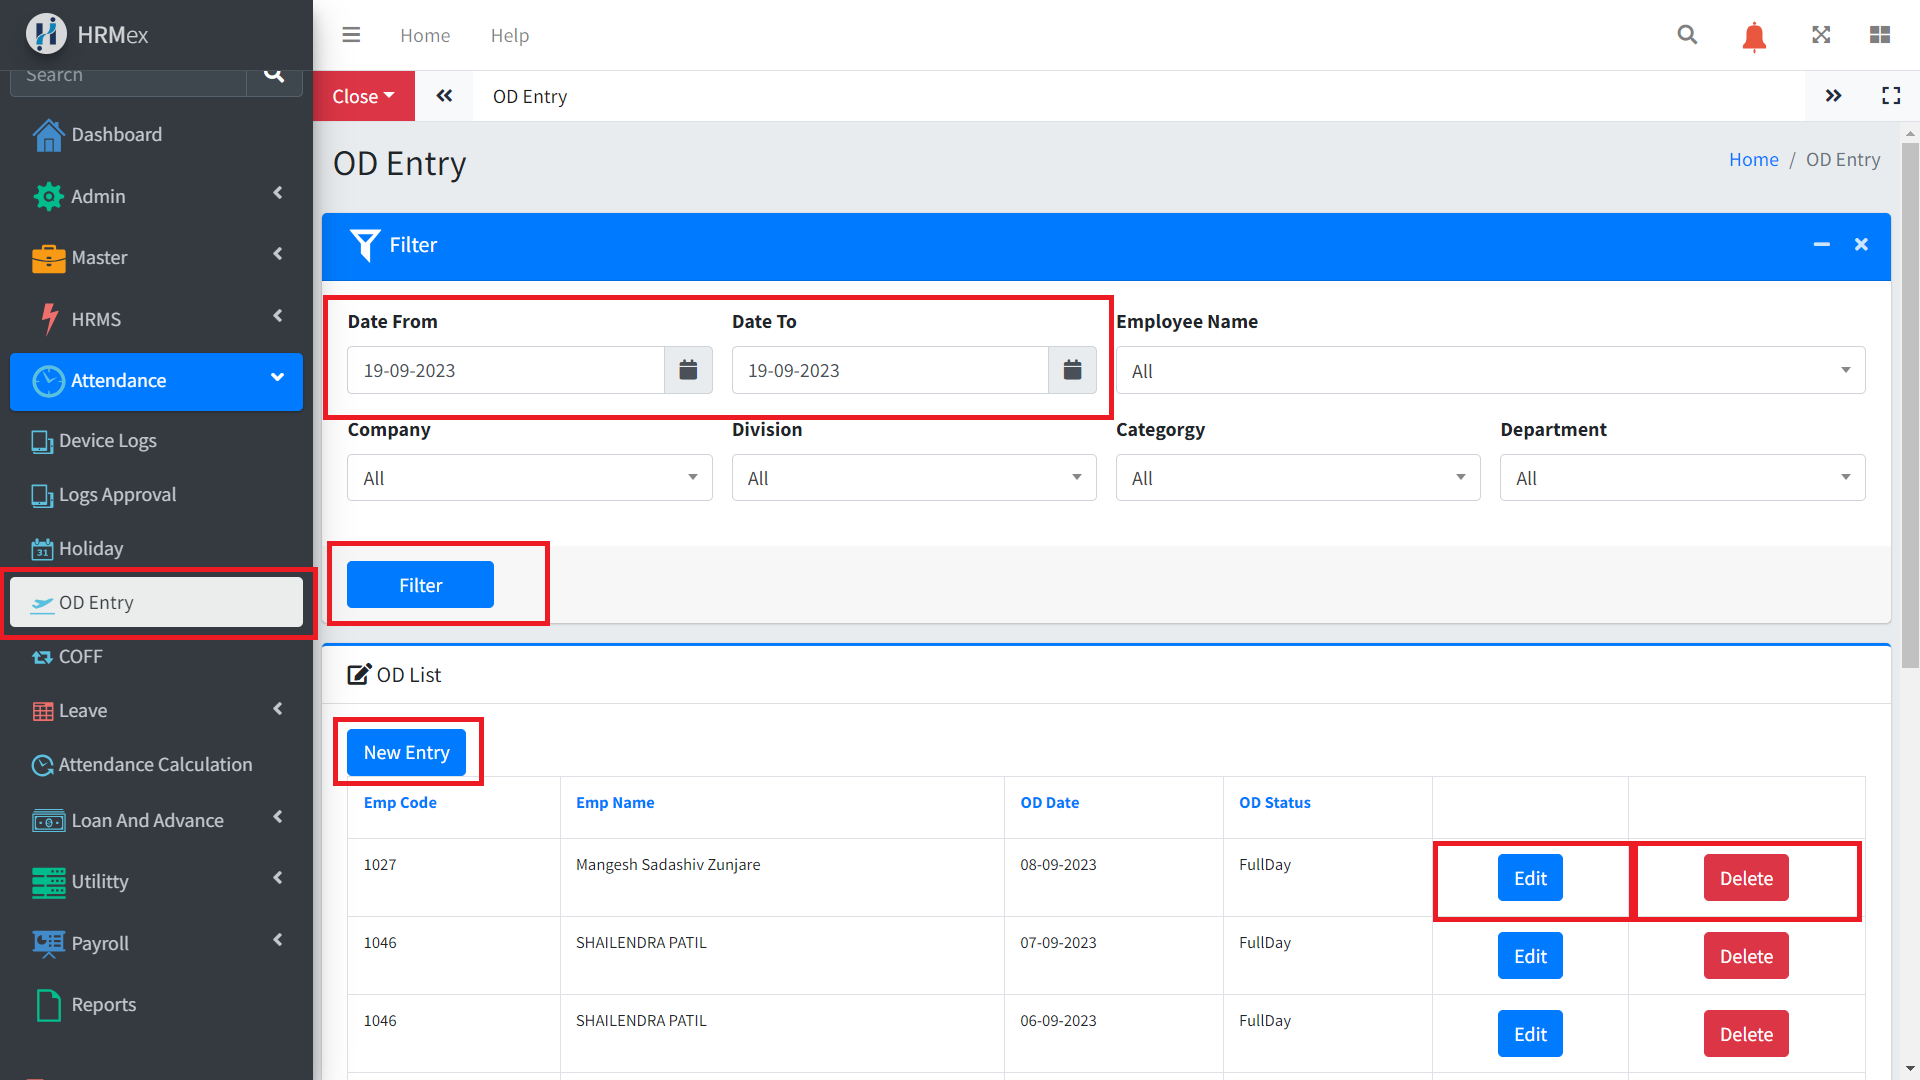
Task: Open COFF in the Attendance menu
Action: 80,657
